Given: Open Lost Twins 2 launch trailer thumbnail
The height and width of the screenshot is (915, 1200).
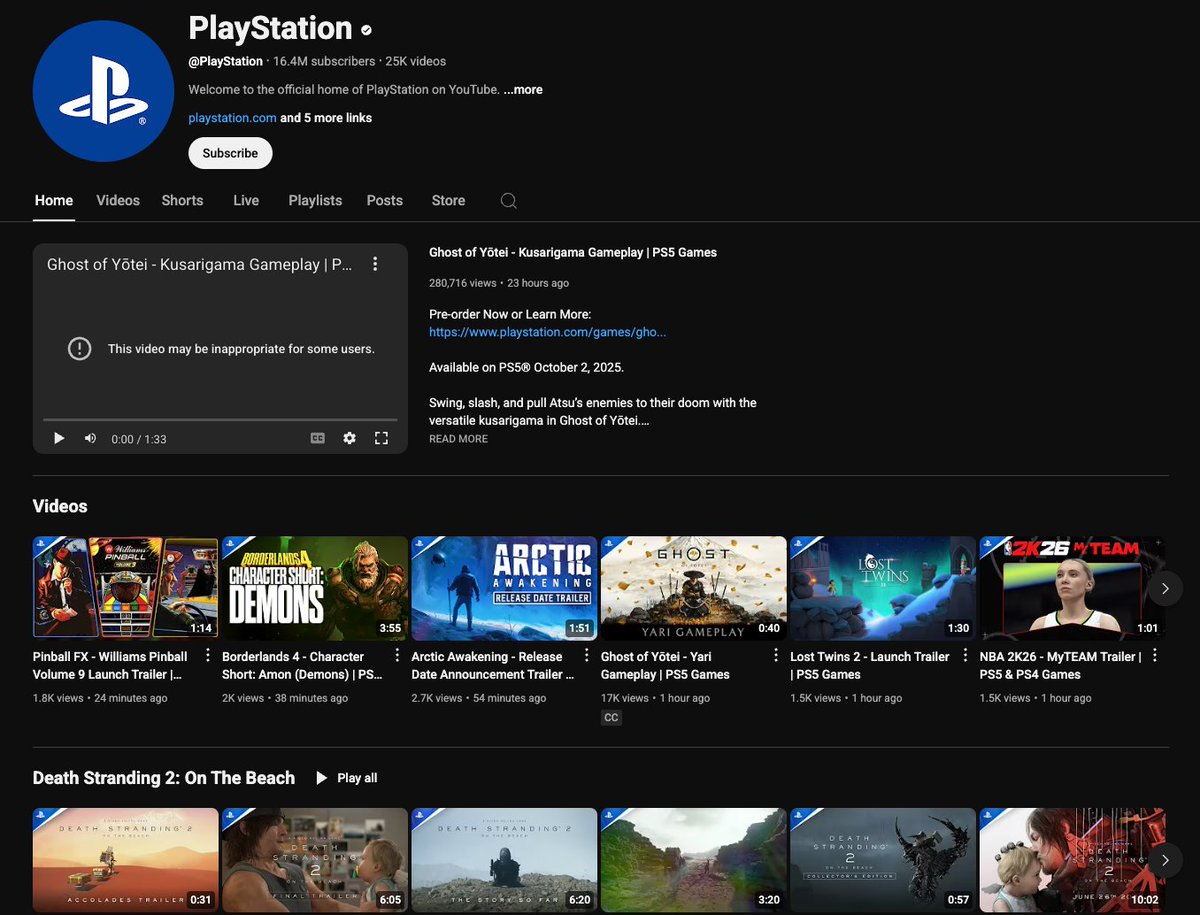Looking at the screenshot, I should pyautogui.click(x=883, y=587).
